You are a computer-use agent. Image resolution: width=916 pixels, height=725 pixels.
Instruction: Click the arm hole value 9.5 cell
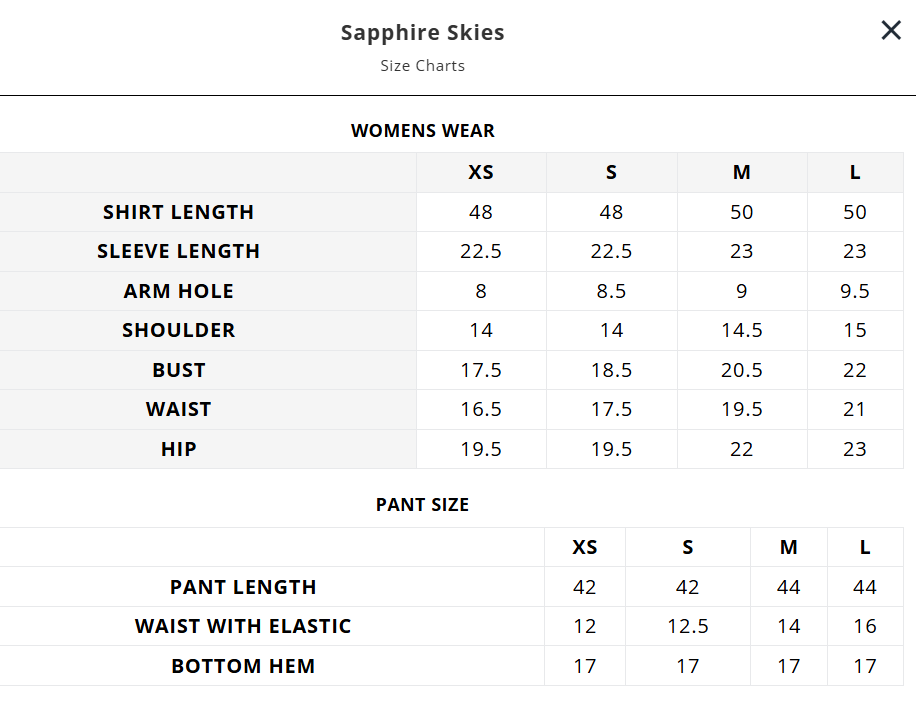point(855,291)
